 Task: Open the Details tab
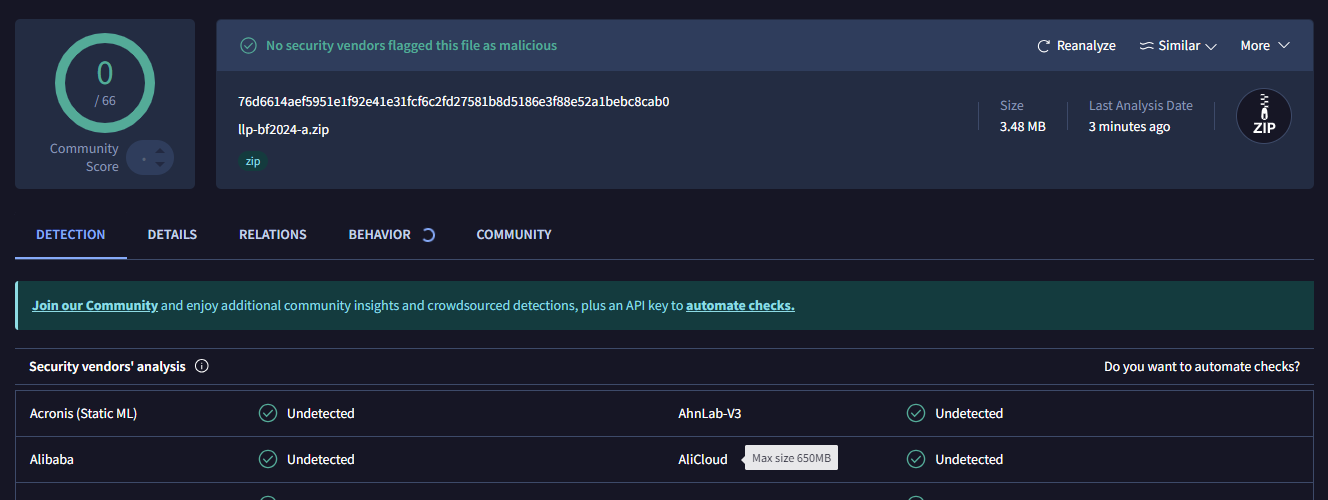click(172, 235)
